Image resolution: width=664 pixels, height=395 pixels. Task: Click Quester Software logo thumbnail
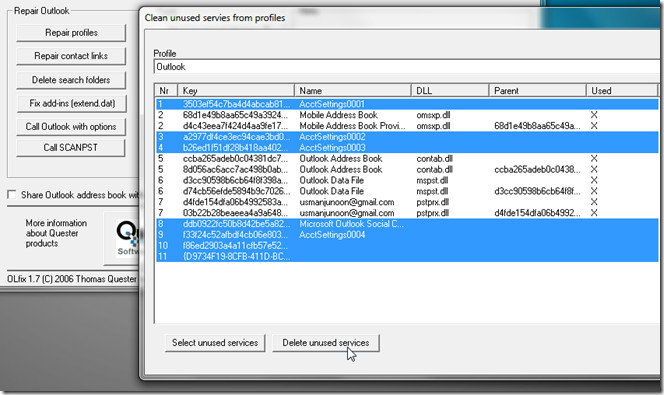point(127,238)
